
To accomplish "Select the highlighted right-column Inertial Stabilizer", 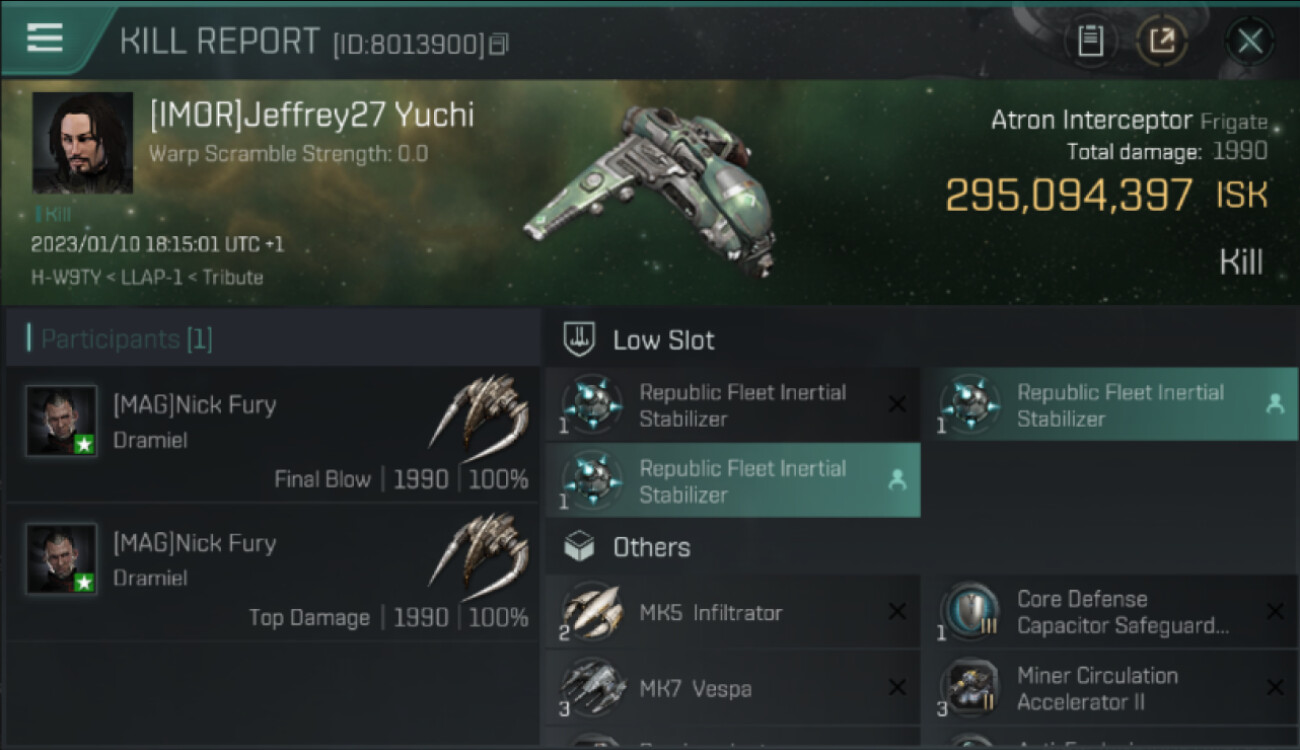I will click(1109, 405).
